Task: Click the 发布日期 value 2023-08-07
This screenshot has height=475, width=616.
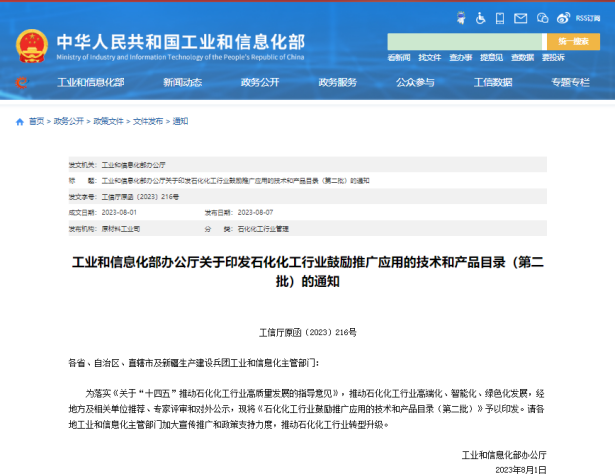Action: [255, 213]
